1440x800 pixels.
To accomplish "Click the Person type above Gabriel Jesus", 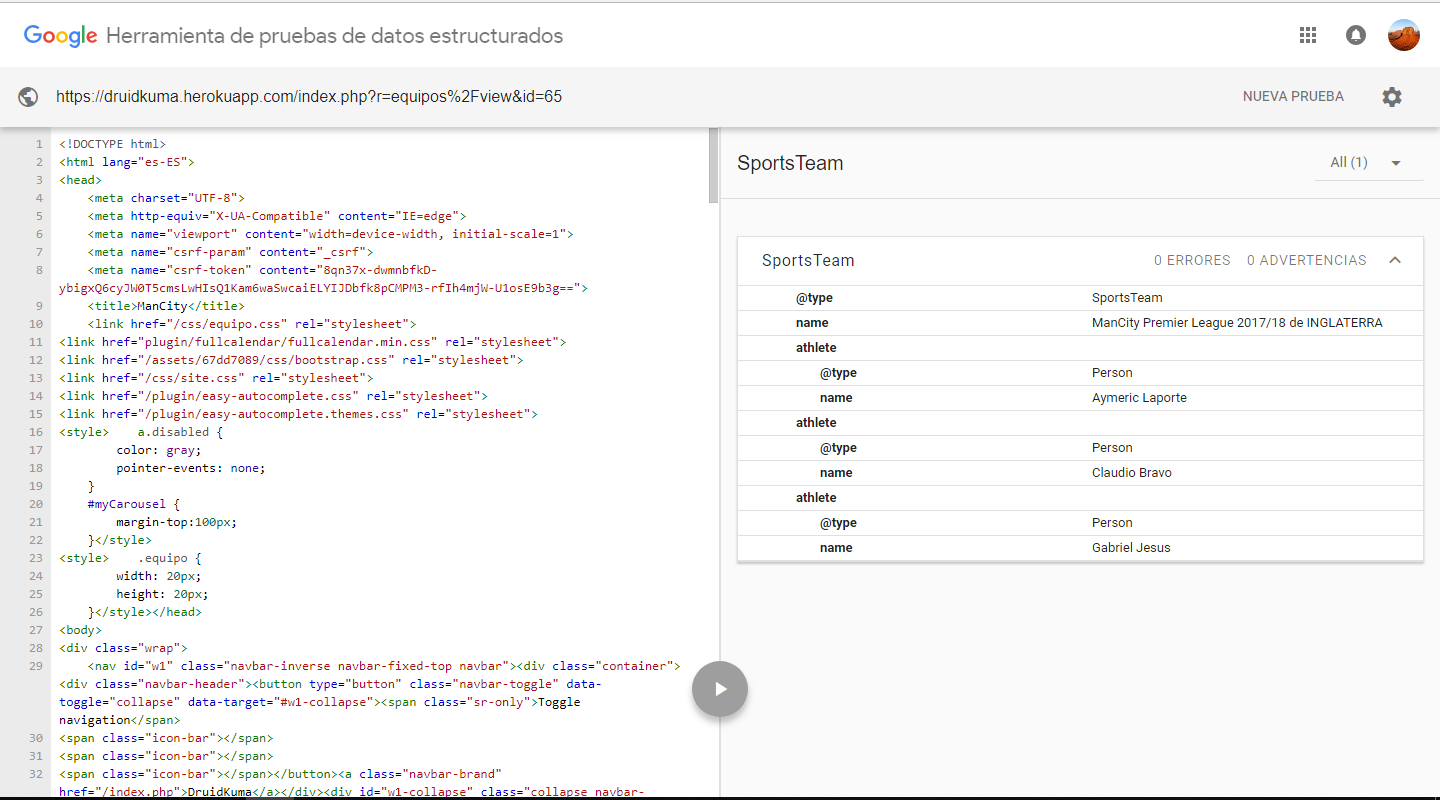I will pyautogui.click(x=1112, y=523).
